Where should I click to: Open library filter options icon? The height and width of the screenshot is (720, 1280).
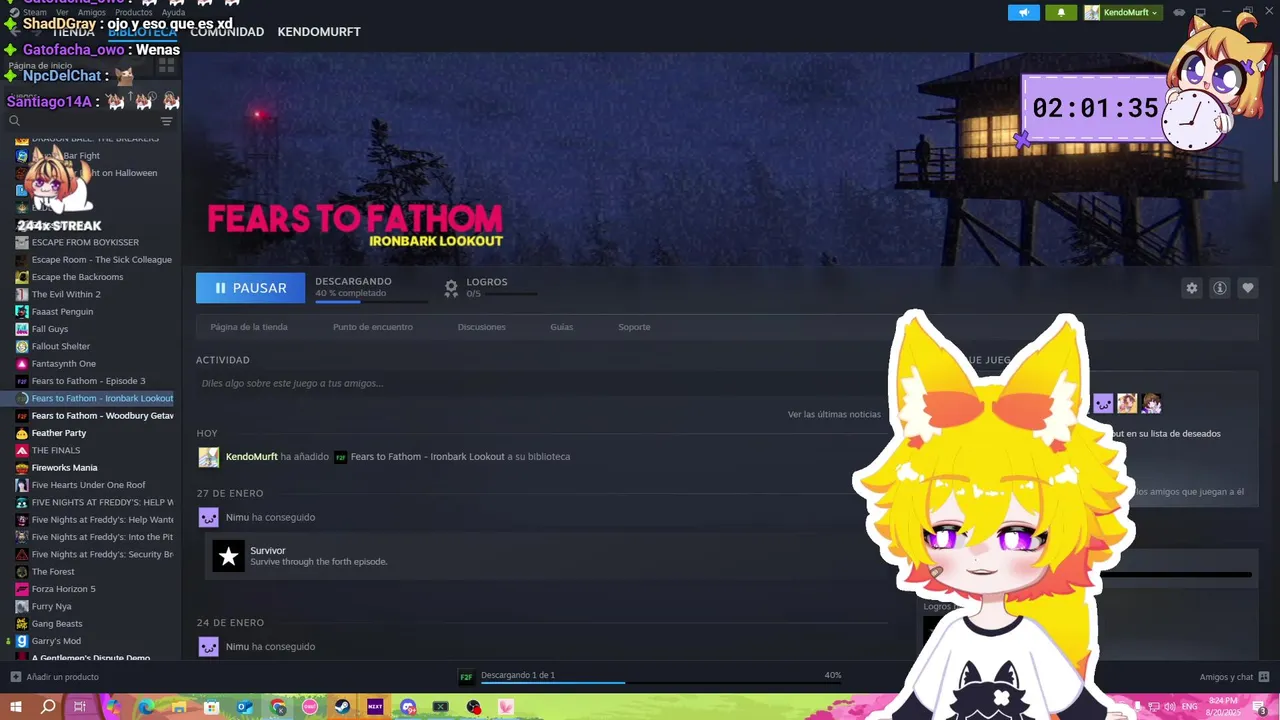pos(166,121)
